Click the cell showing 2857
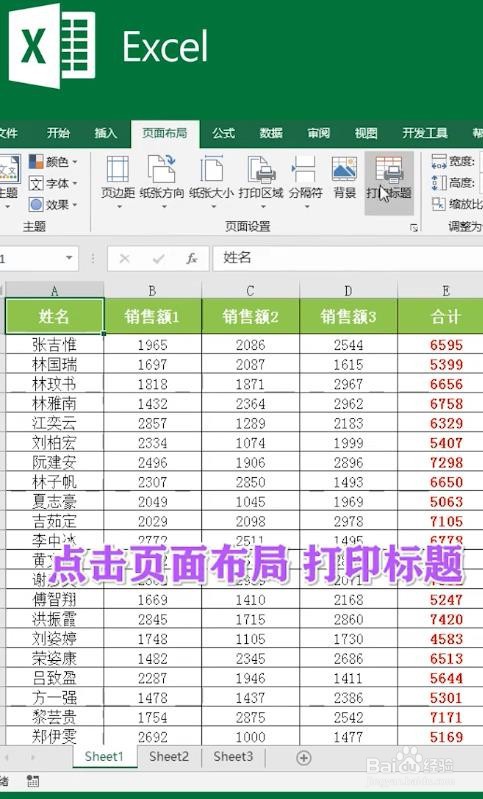This screenshot has height=799, width=483. tap(152, 423)
